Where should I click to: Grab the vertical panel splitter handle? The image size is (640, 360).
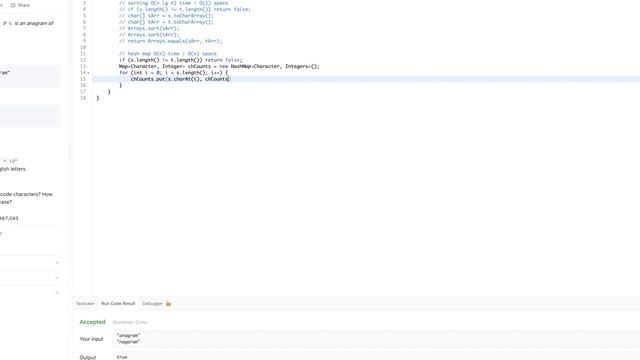coord(70,151)
